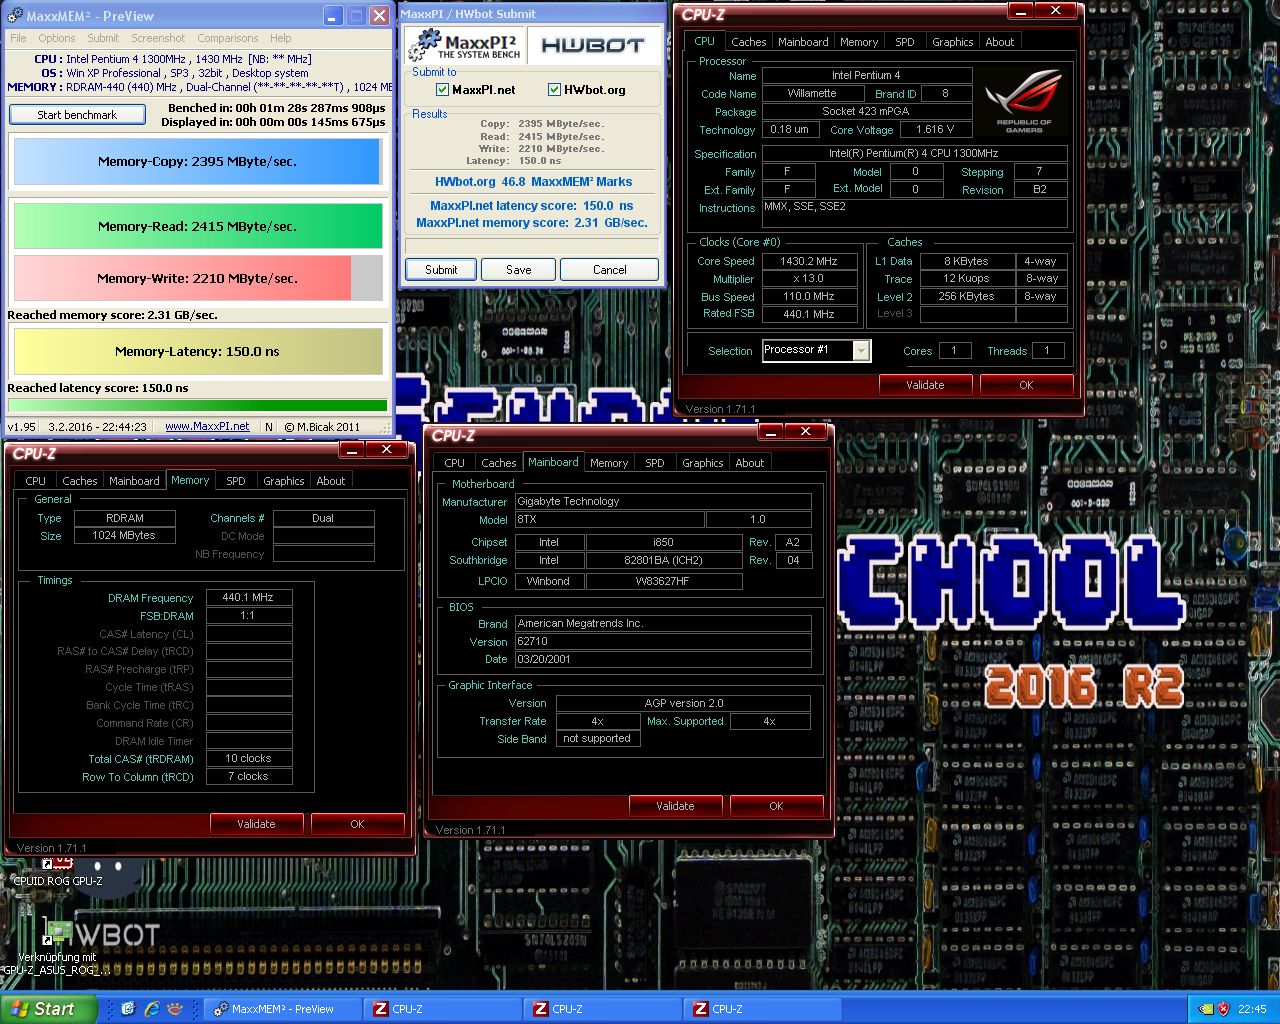Open the Submit menu in MaxxMEM²

[x=103, y=38]
